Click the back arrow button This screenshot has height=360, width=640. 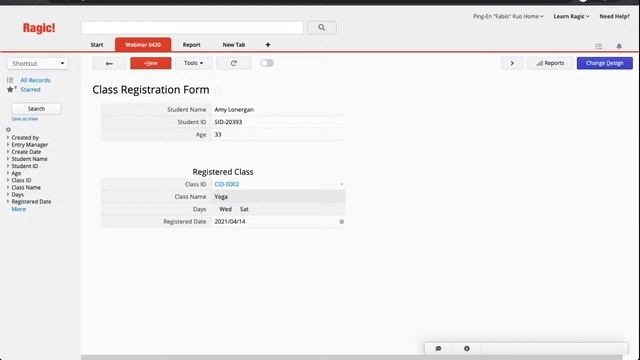pyautogui.click(x=109, y=63)
